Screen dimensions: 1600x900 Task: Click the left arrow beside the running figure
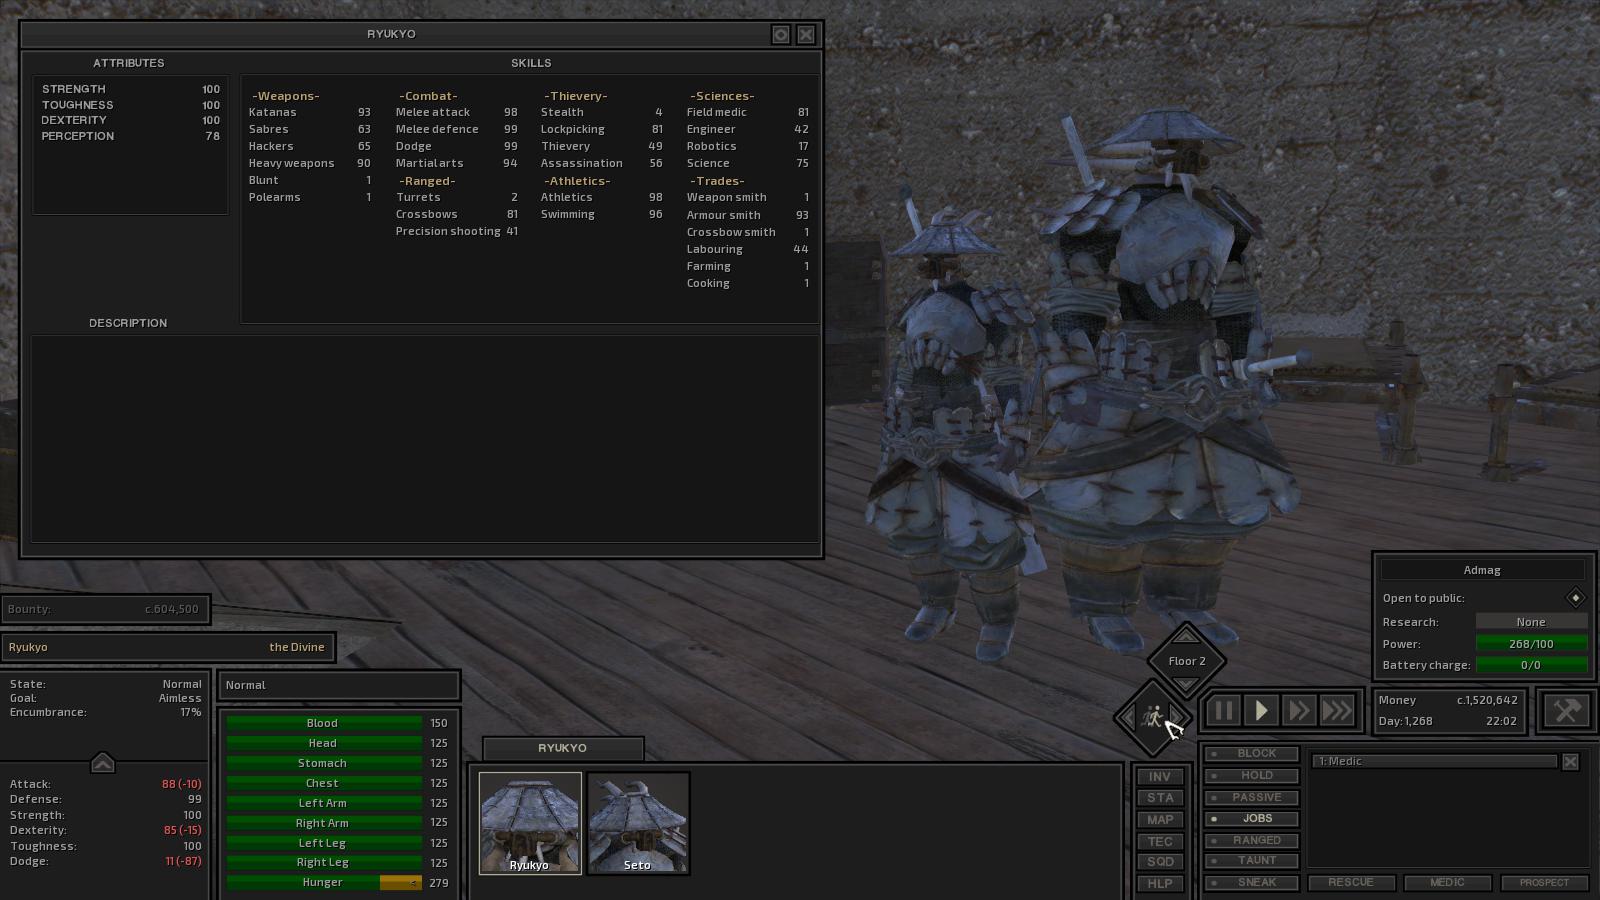(x=1128, y=717)
